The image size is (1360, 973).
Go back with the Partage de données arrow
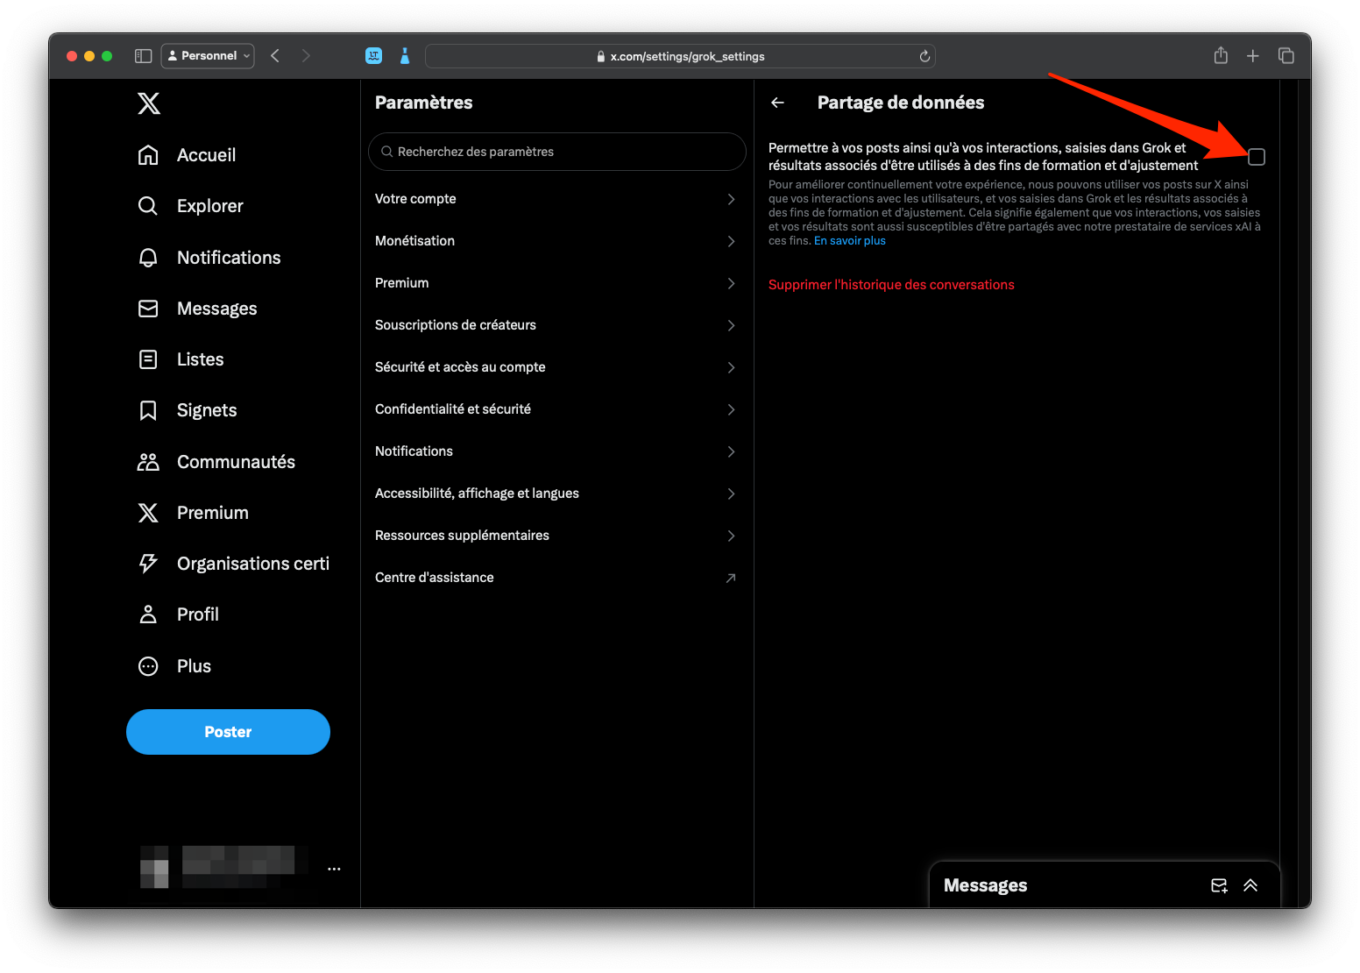coord(778,103)
